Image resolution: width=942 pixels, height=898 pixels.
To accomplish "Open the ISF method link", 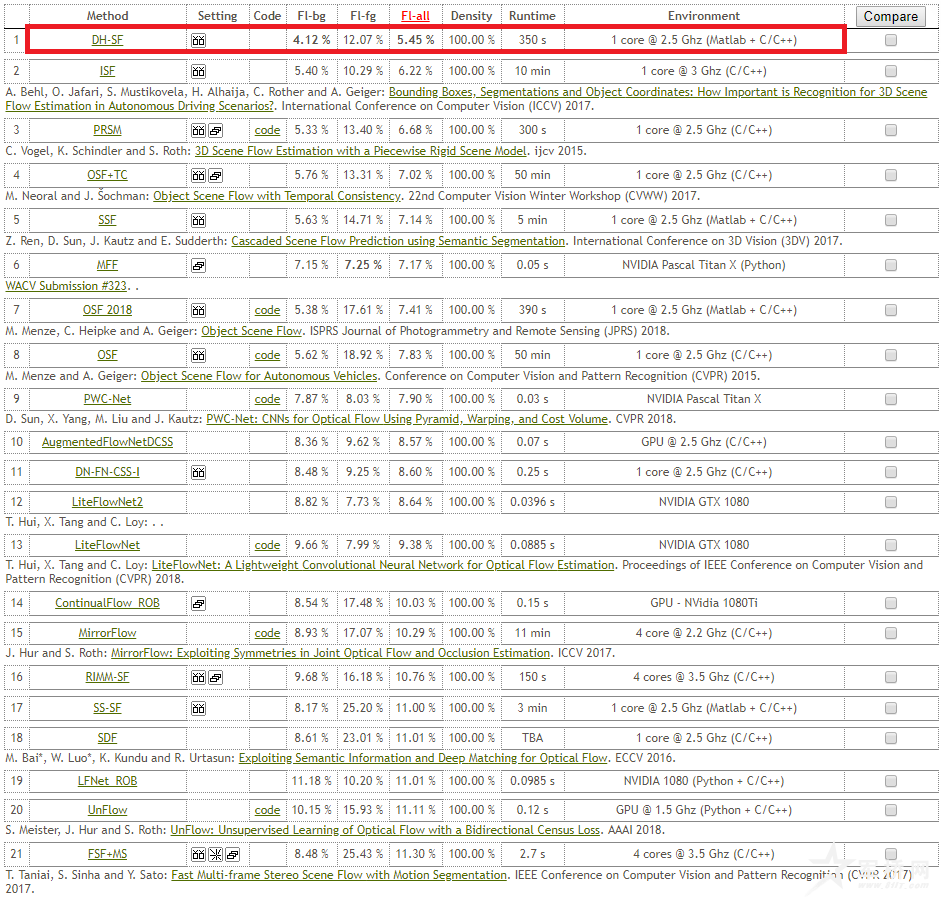I will pos(107,72).
